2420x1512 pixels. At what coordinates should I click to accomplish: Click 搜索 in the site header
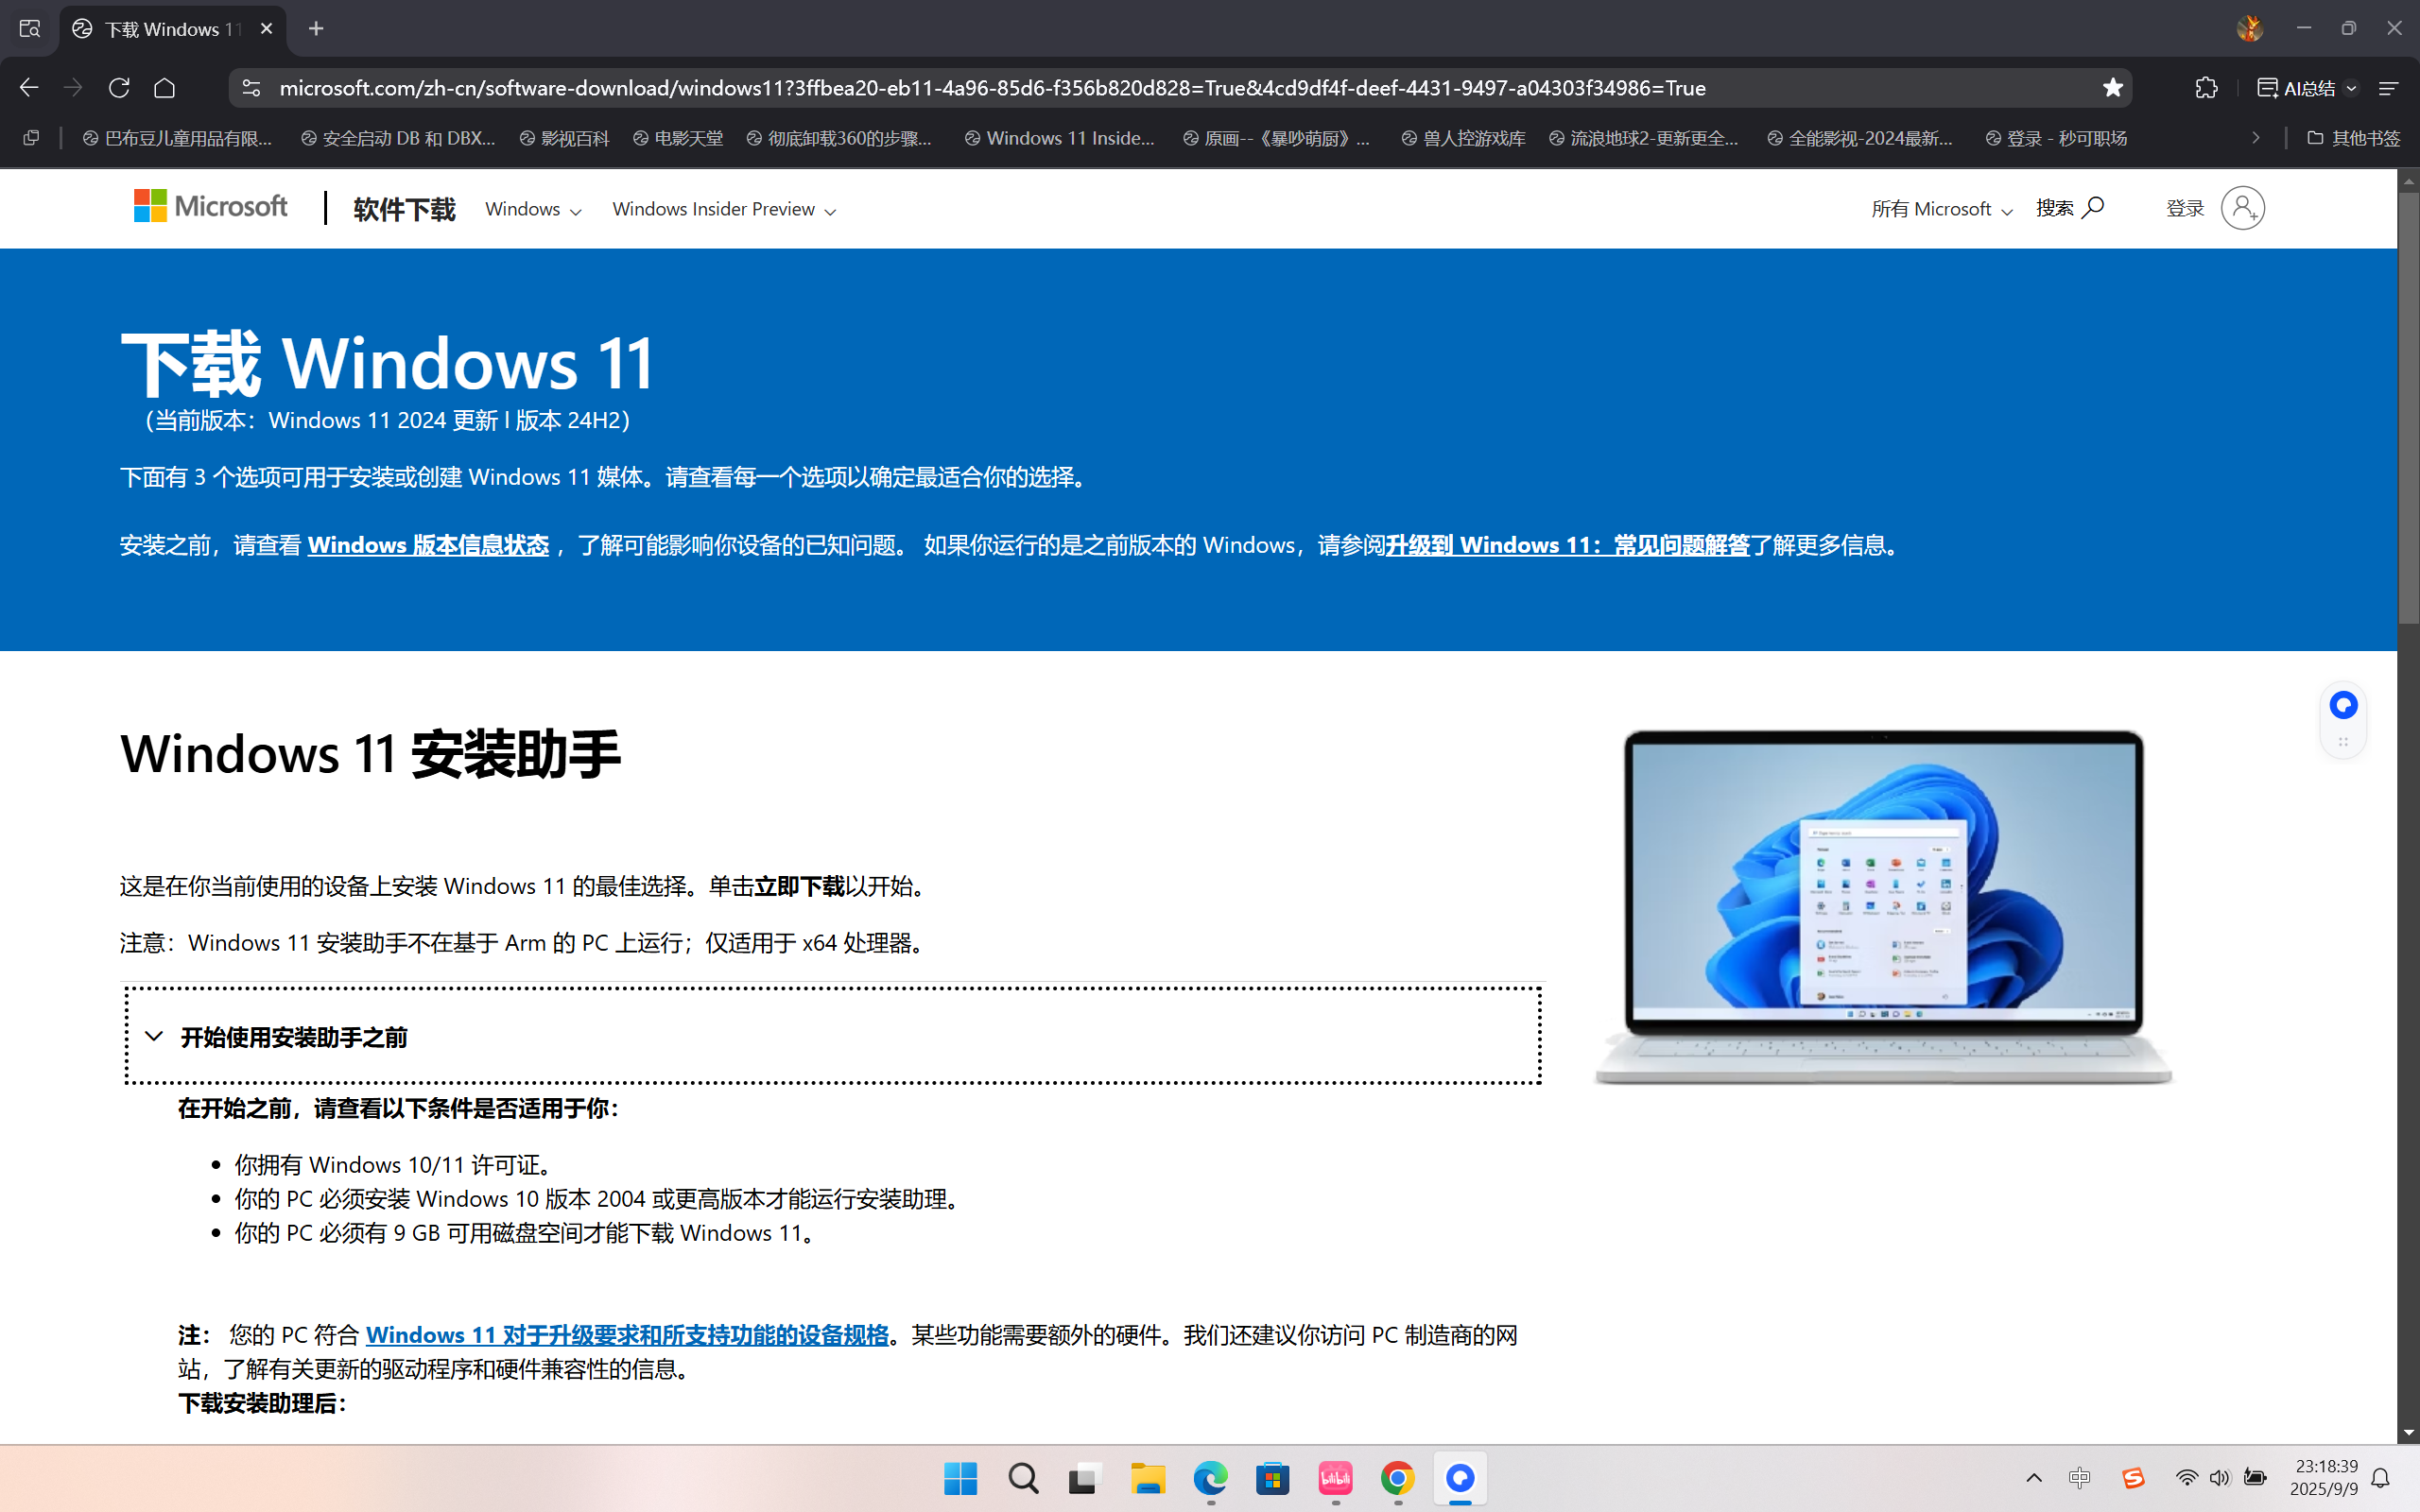(x=2070, y=208)
